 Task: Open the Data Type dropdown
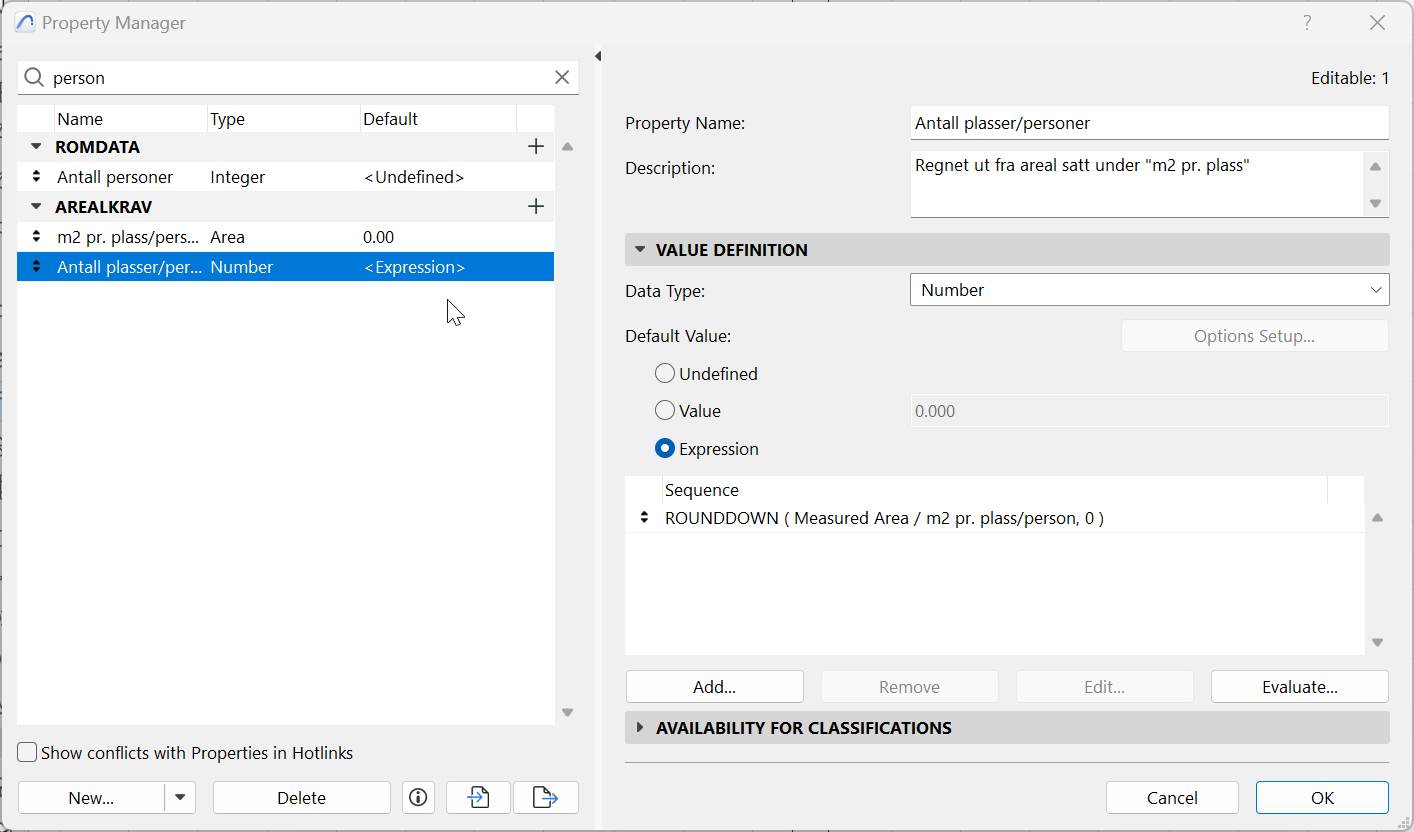(1149, 290)
